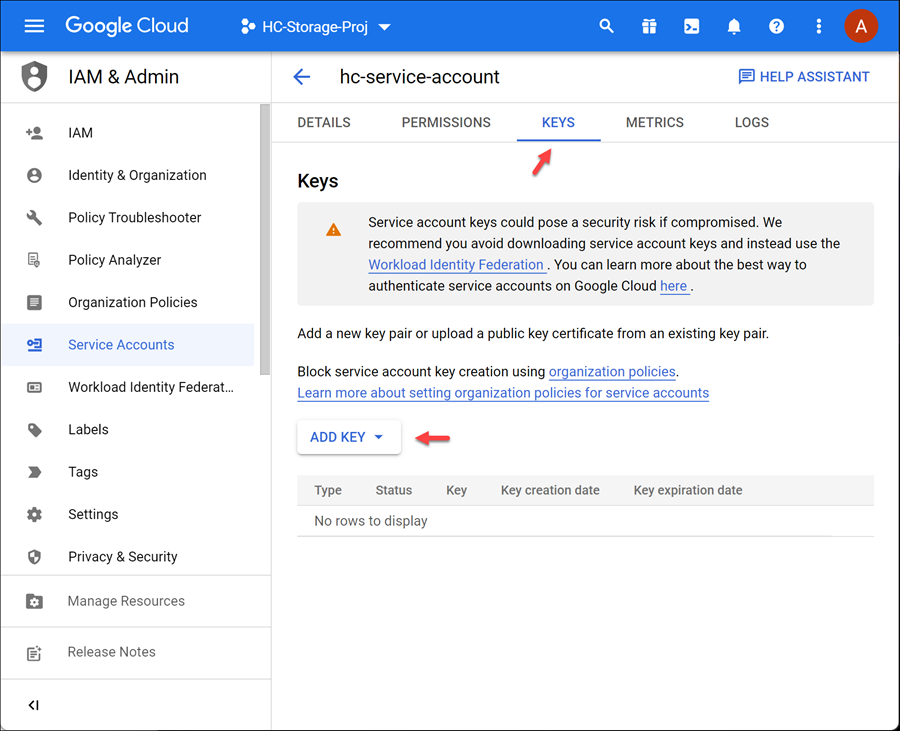Go back using the left arrow
Screen dimensions: 900x731
click(x=301, y=76)
